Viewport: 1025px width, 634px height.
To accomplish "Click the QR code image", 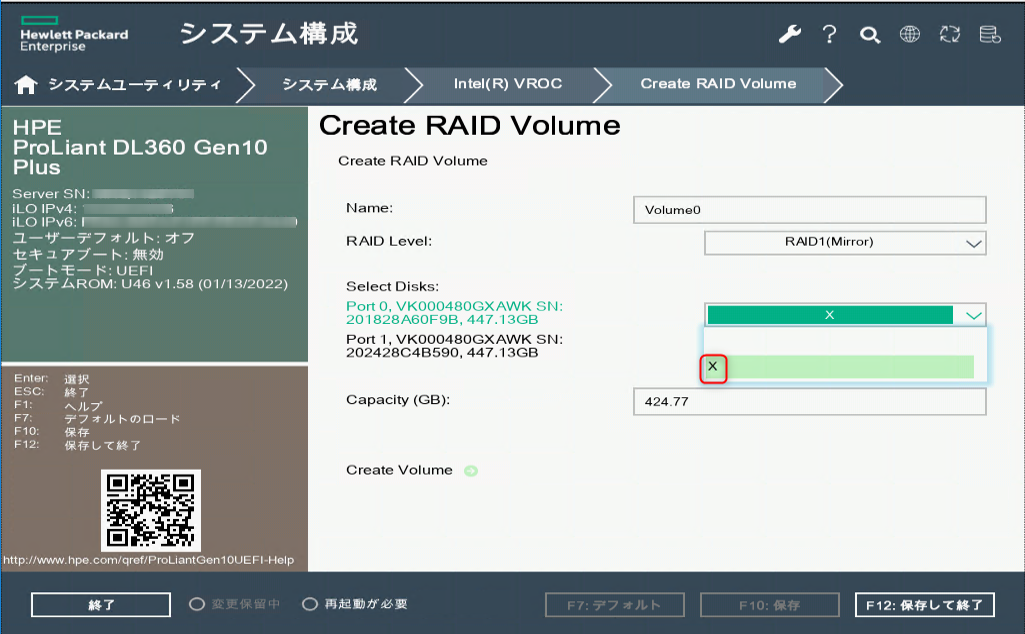I will pyautogui.click(x=151, y=510).
